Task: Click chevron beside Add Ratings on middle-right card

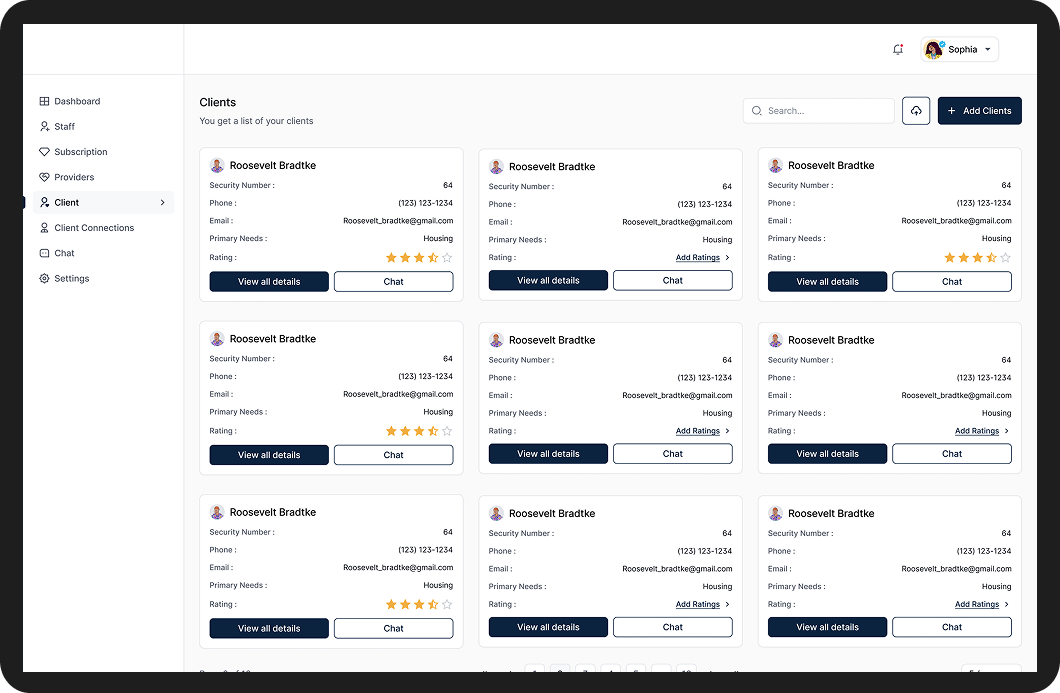Action: (1007, 431)
